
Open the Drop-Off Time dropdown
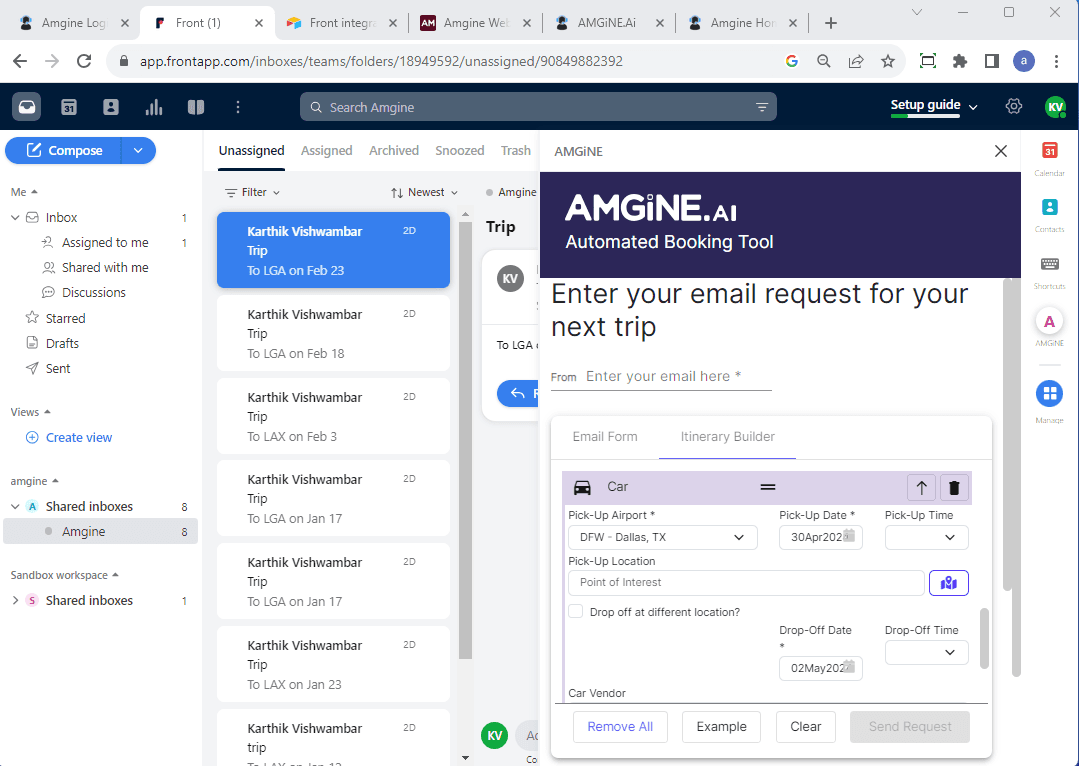coord(926,652)
